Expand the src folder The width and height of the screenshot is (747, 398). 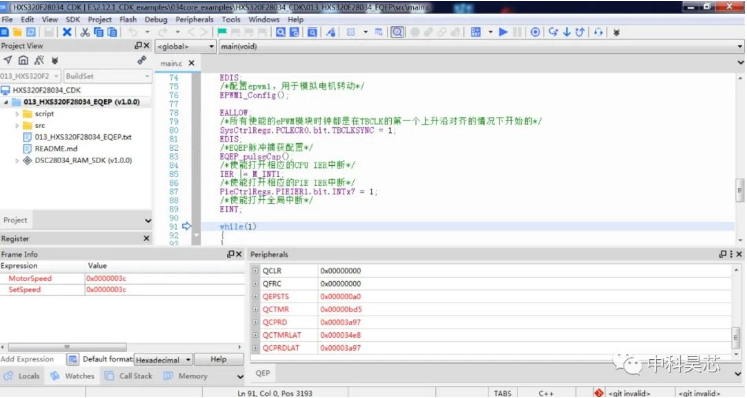pyautogui.click(x=17, y=126)
